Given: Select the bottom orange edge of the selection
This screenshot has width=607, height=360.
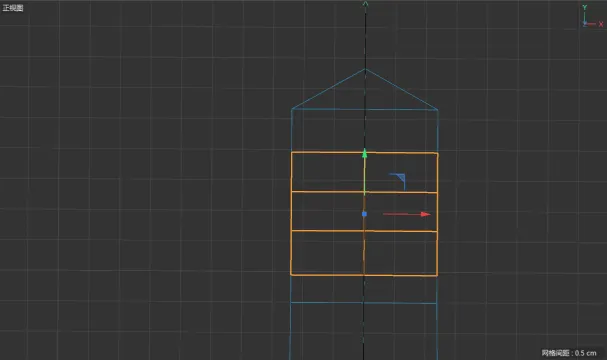Looking at the screenshot, I should (364, 275).
